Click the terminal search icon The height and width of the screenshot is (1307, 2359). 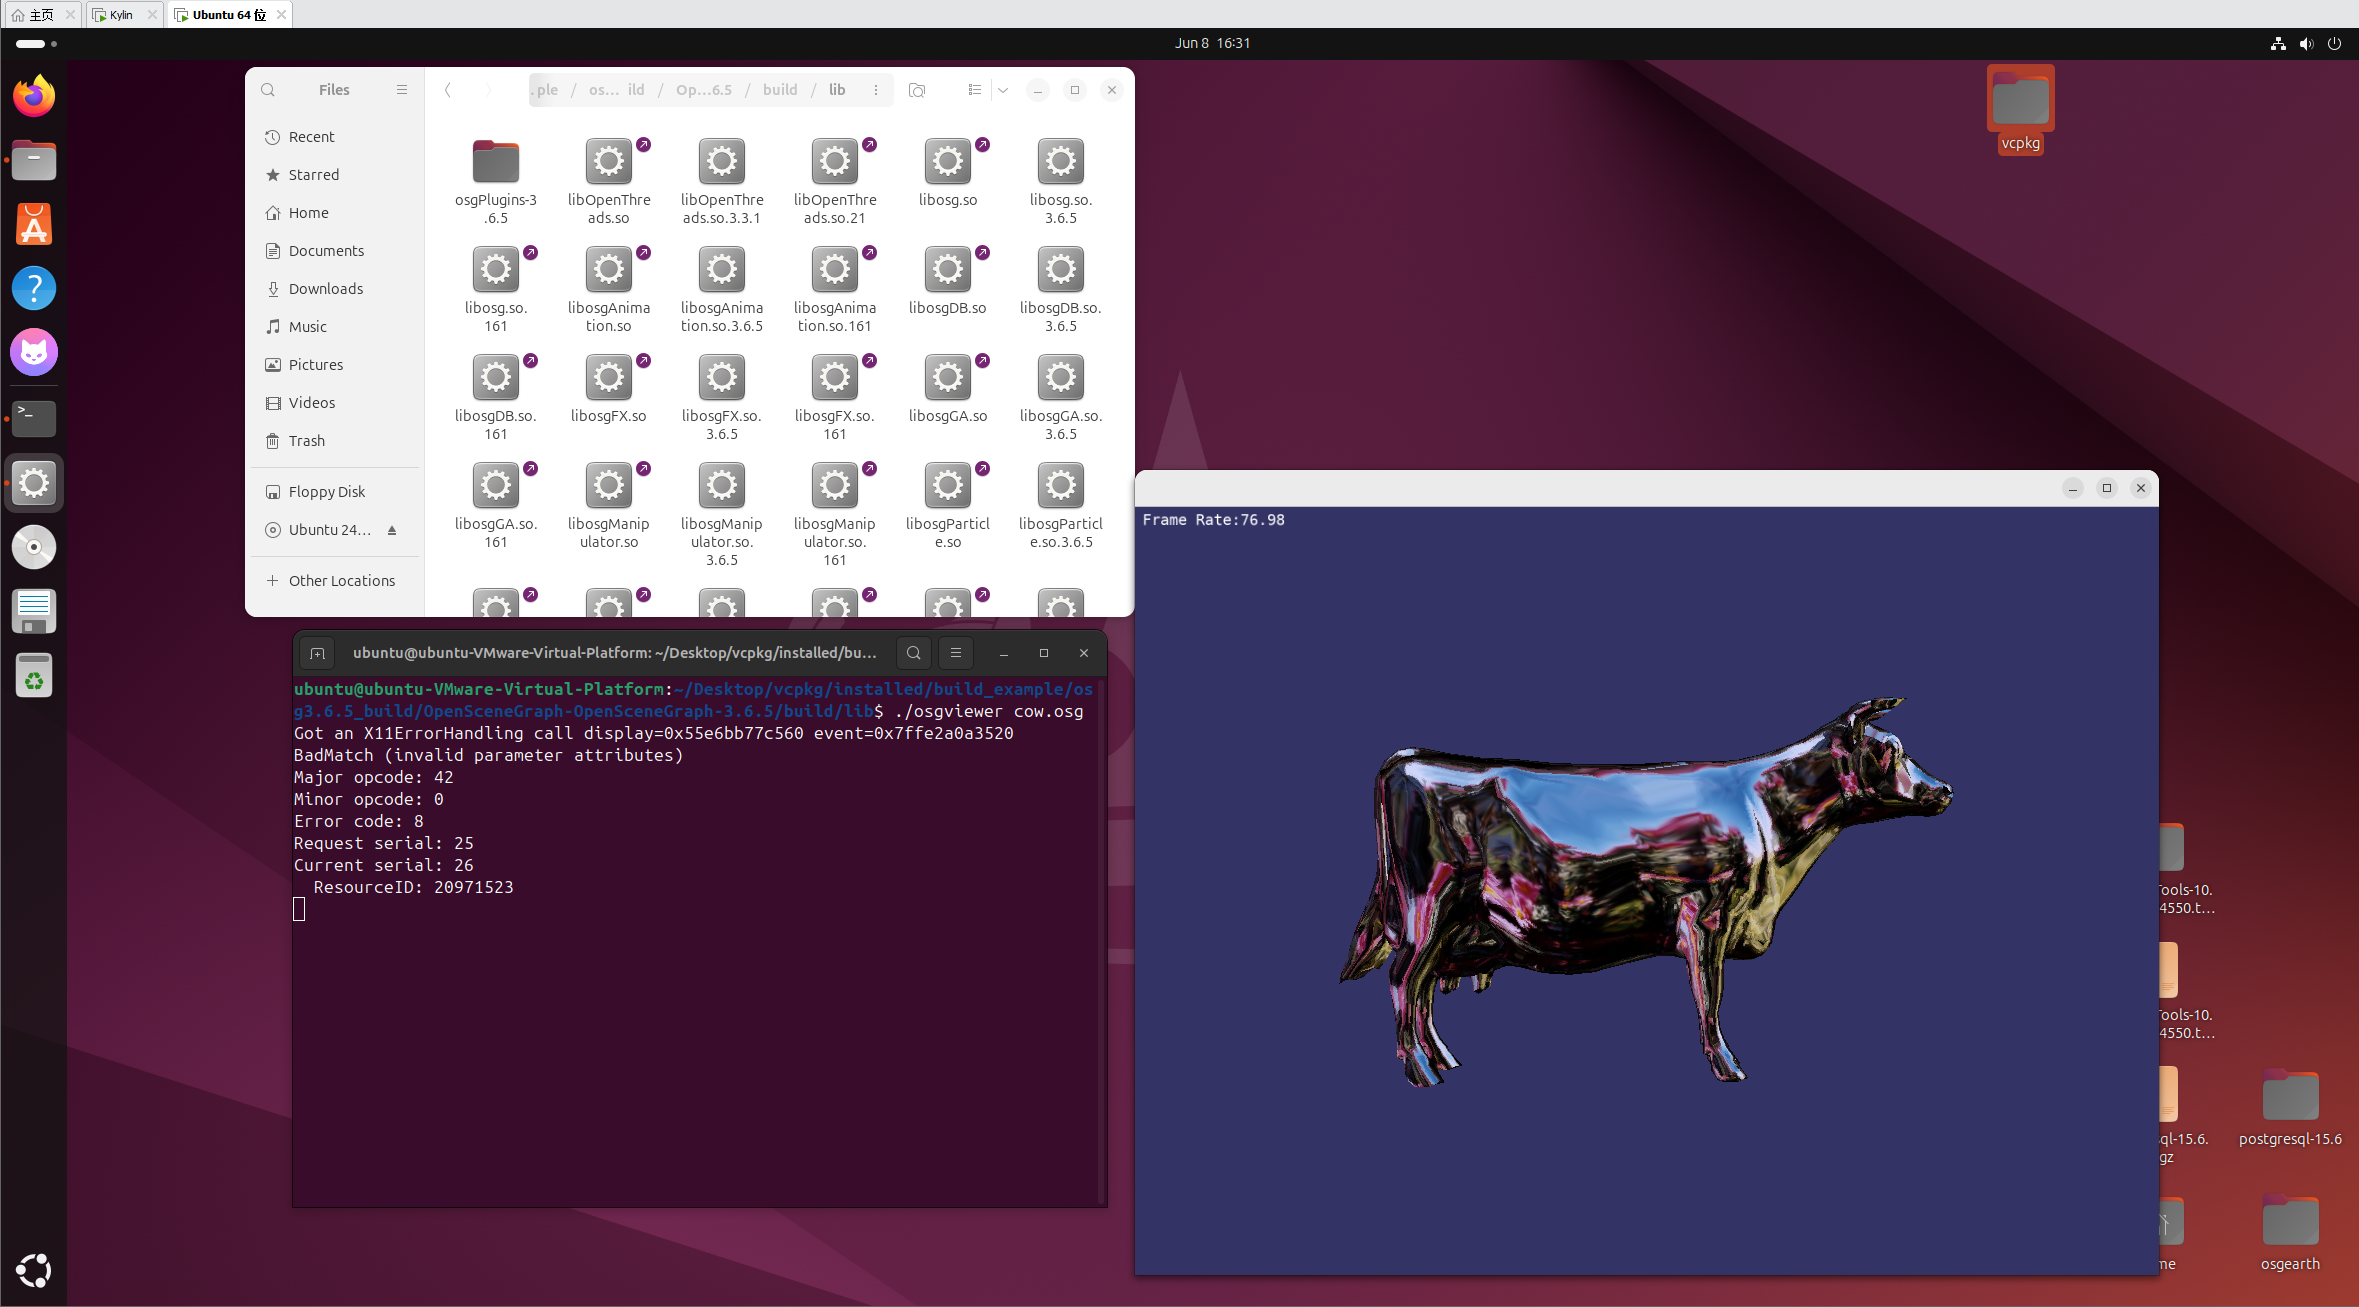pos(913,653)
